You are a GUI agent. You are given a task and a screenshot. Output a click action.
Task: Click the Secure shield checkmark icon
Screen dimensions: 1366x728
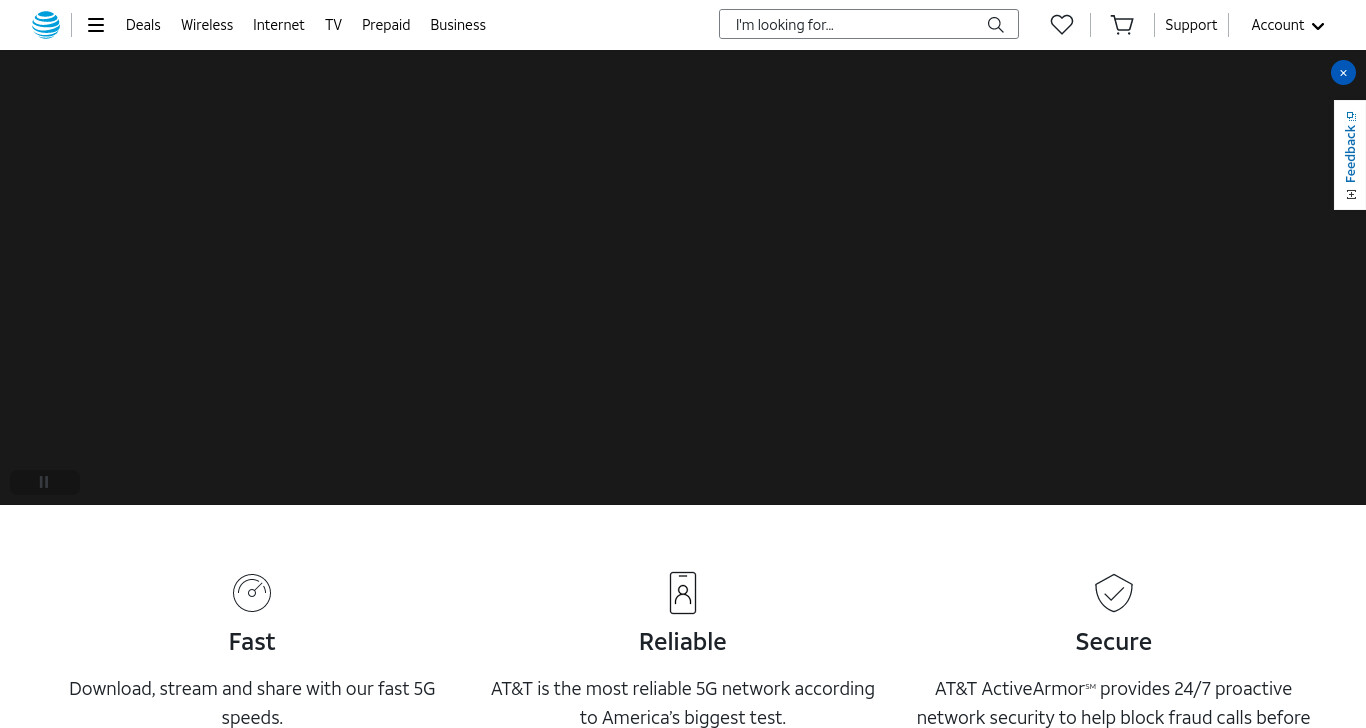pyautogui.click(x=1114, y=593)
